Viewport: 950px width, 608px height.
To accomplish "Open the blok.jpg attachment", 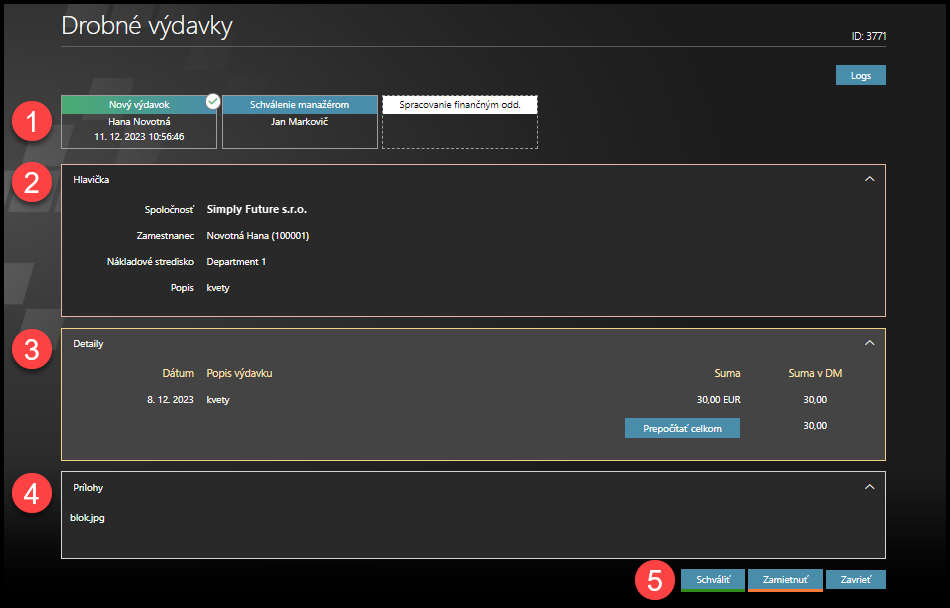I will point(87,518).
